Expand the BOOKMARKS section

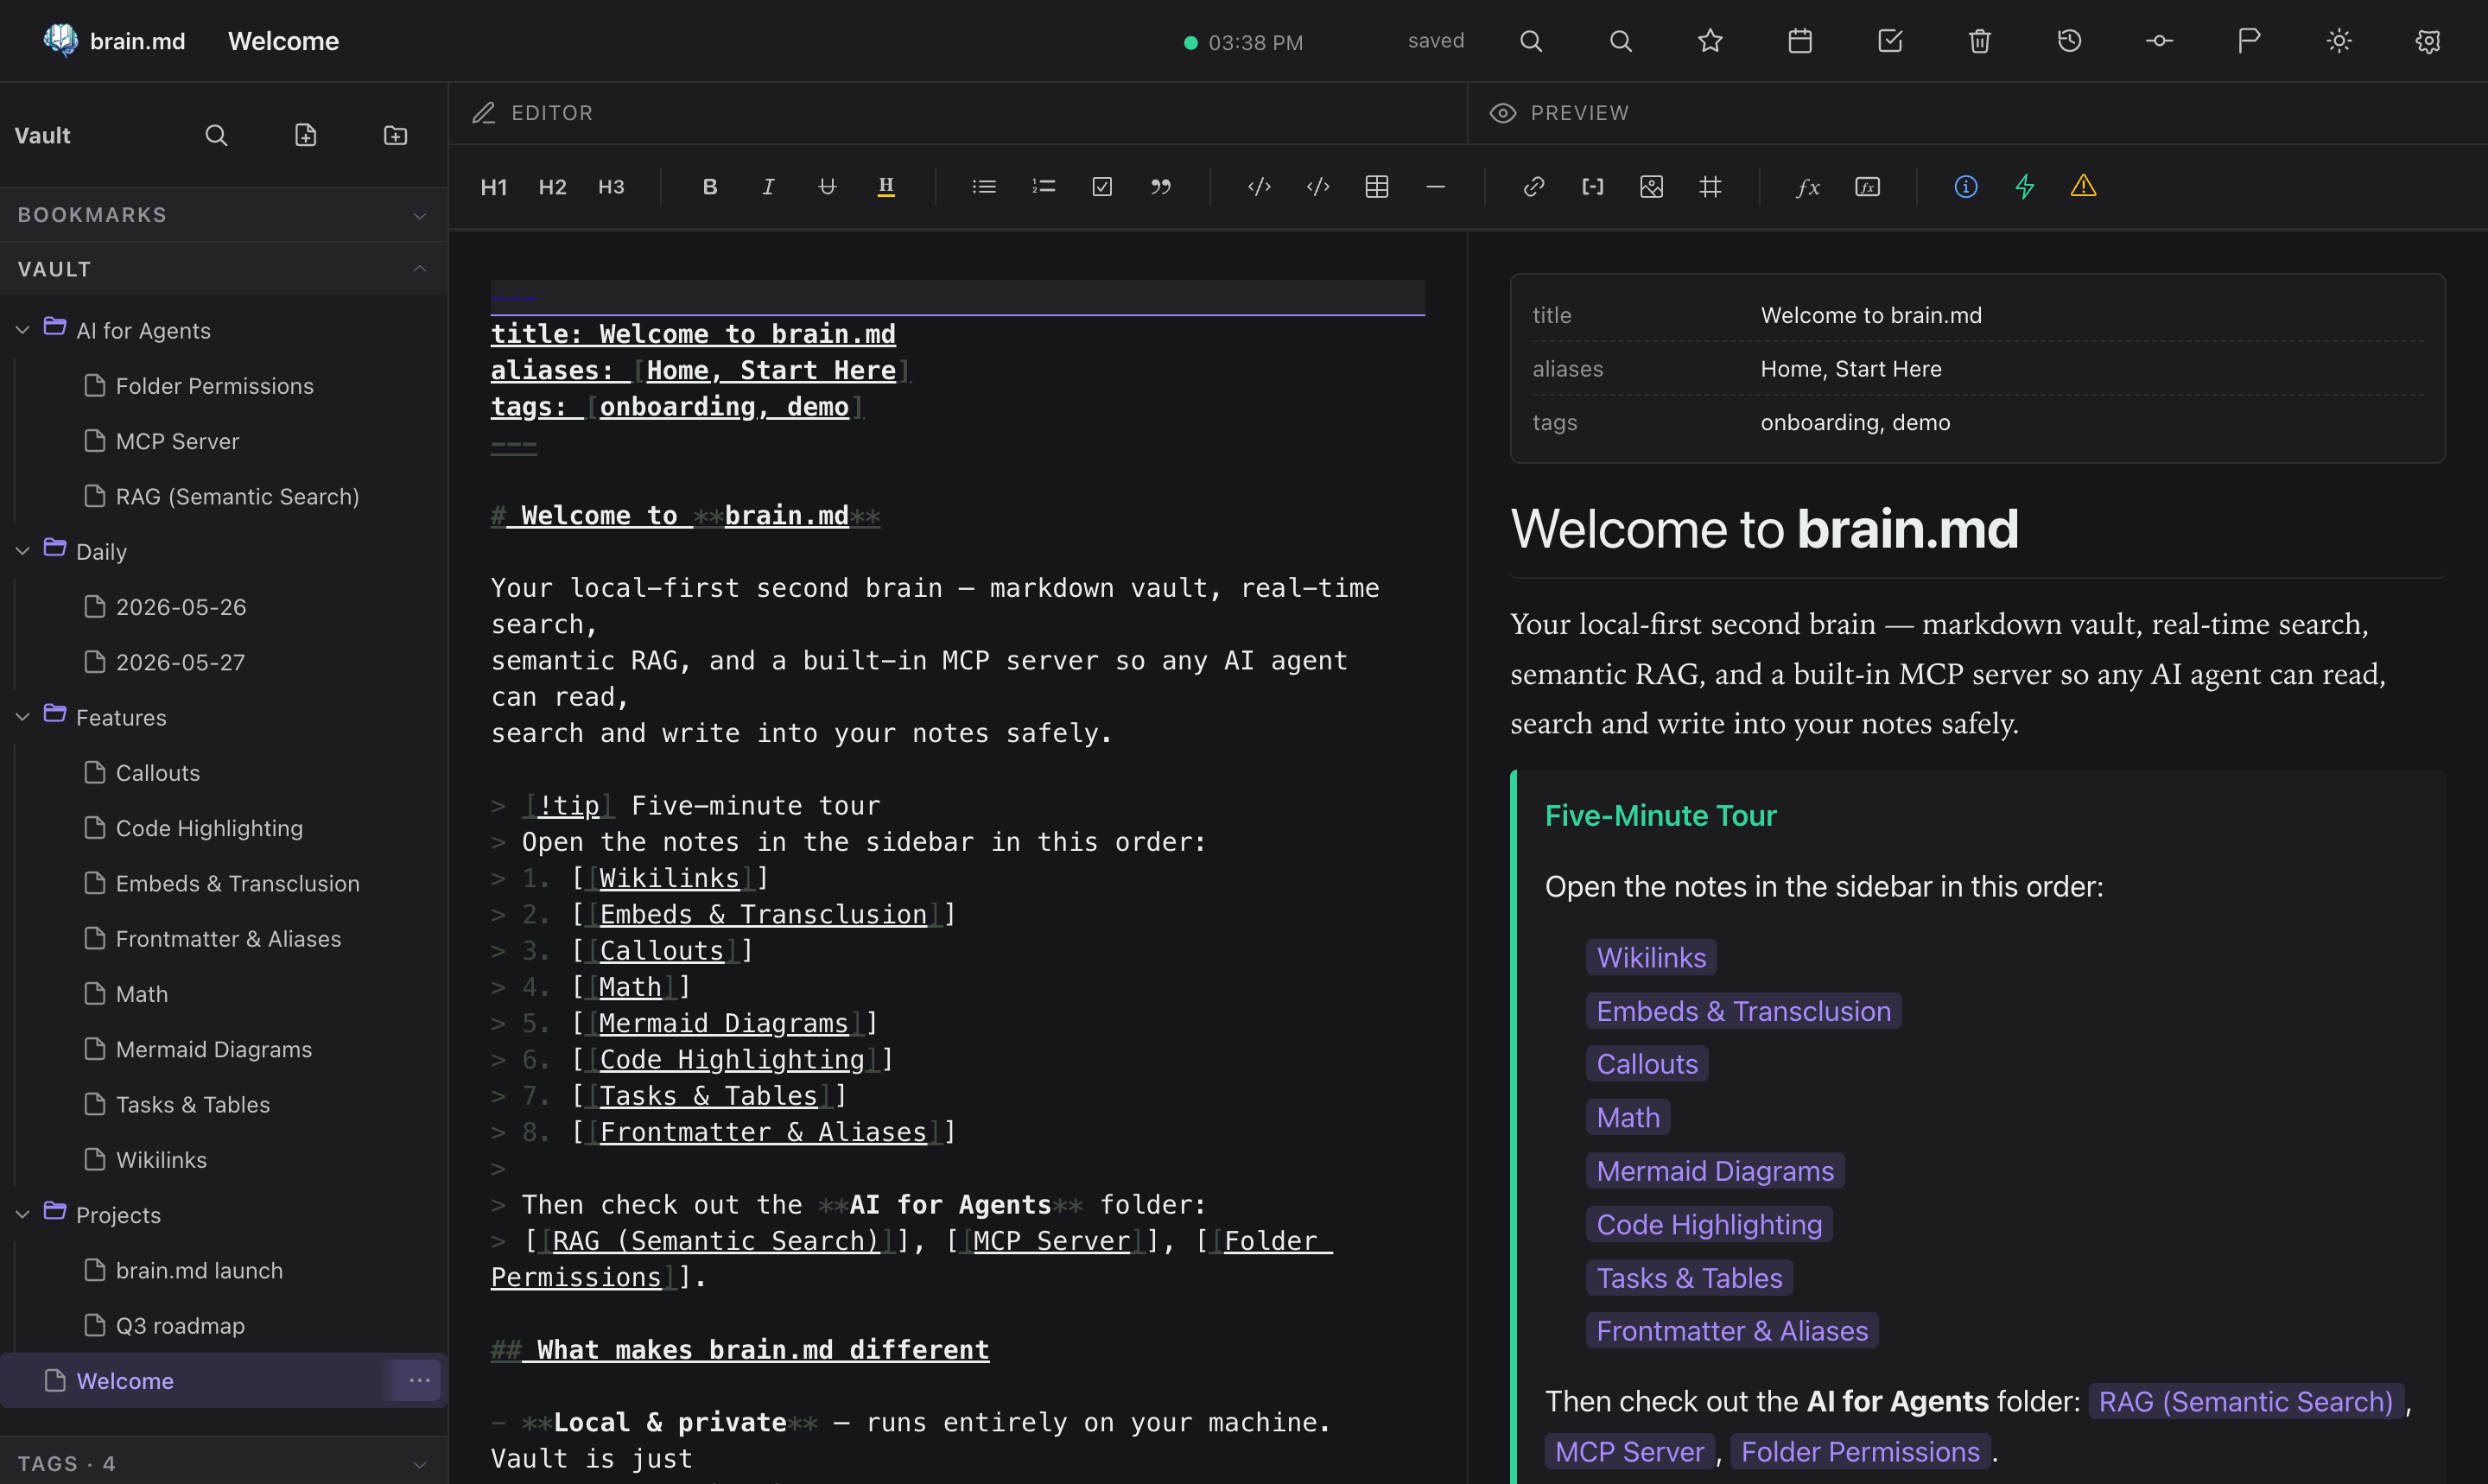point(224,215)
